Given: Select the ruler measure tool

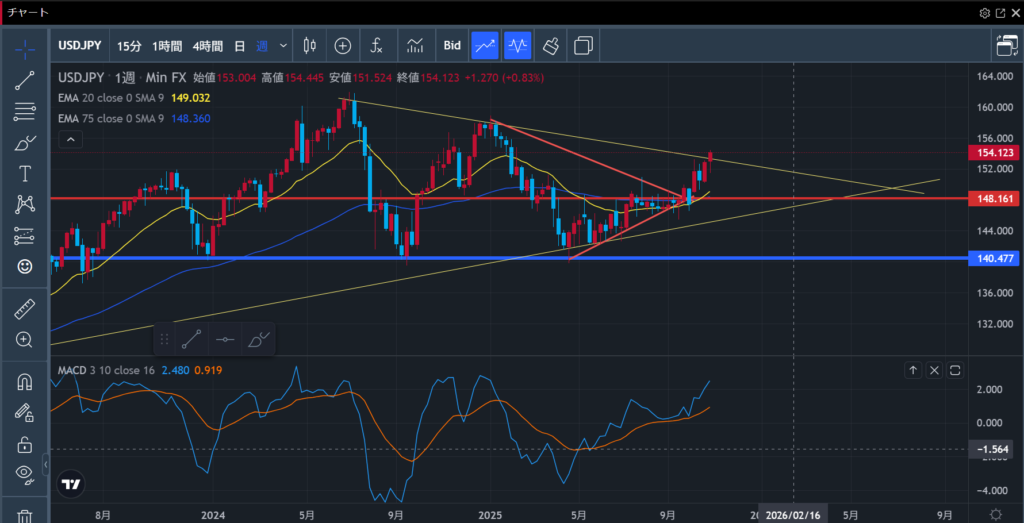Looking at the screenshot, I should pos(25,309).
